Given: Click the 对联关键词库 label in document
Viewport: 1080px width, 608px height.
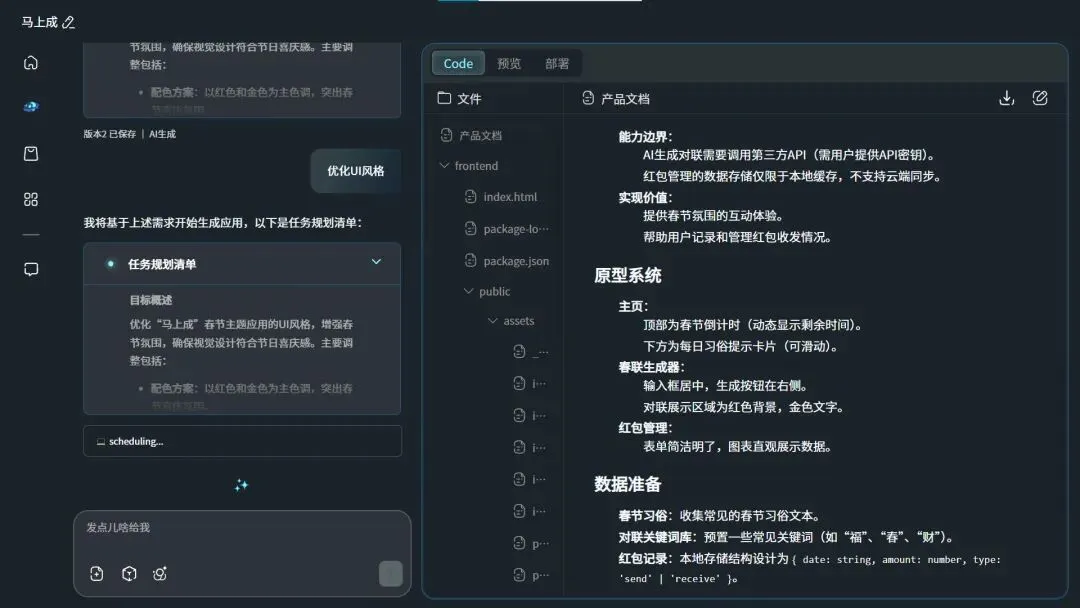Looking at the screenshot, I should [654, 538].
